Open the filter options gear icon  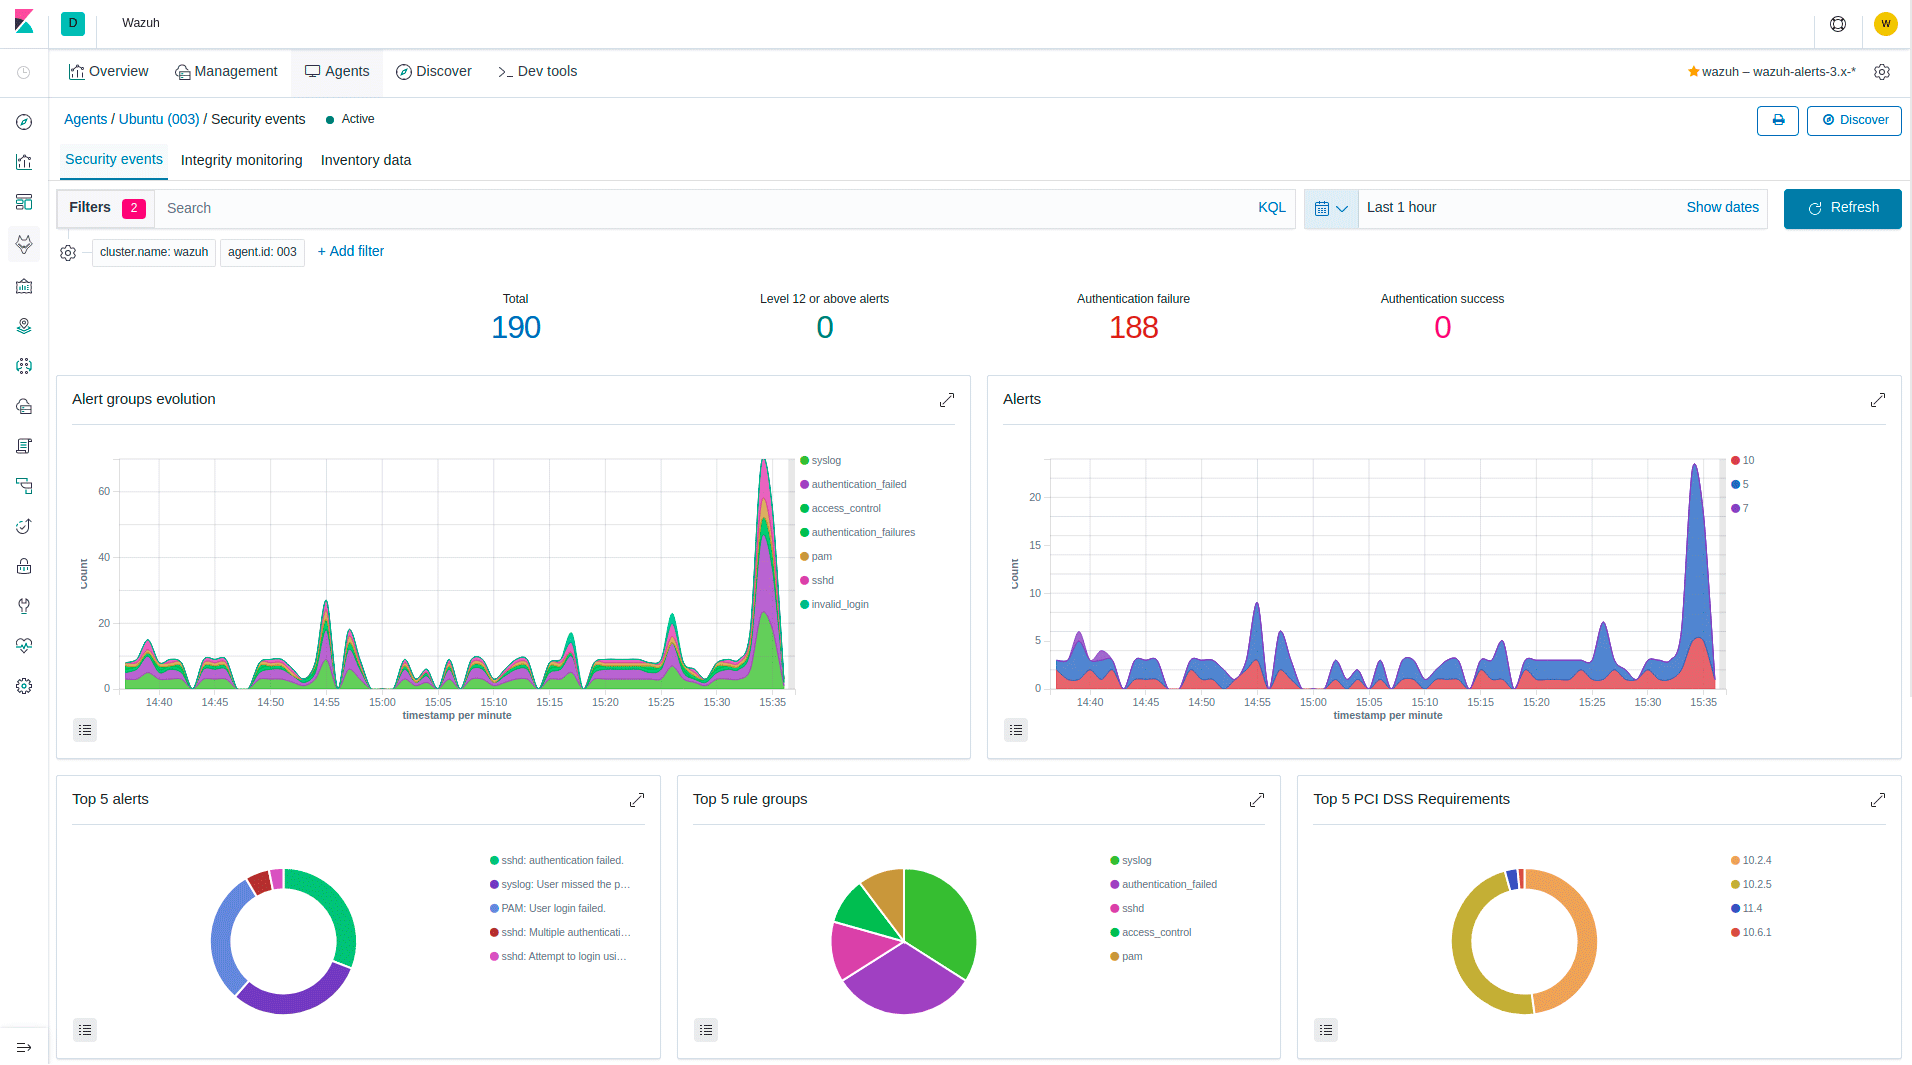(68, 253)
